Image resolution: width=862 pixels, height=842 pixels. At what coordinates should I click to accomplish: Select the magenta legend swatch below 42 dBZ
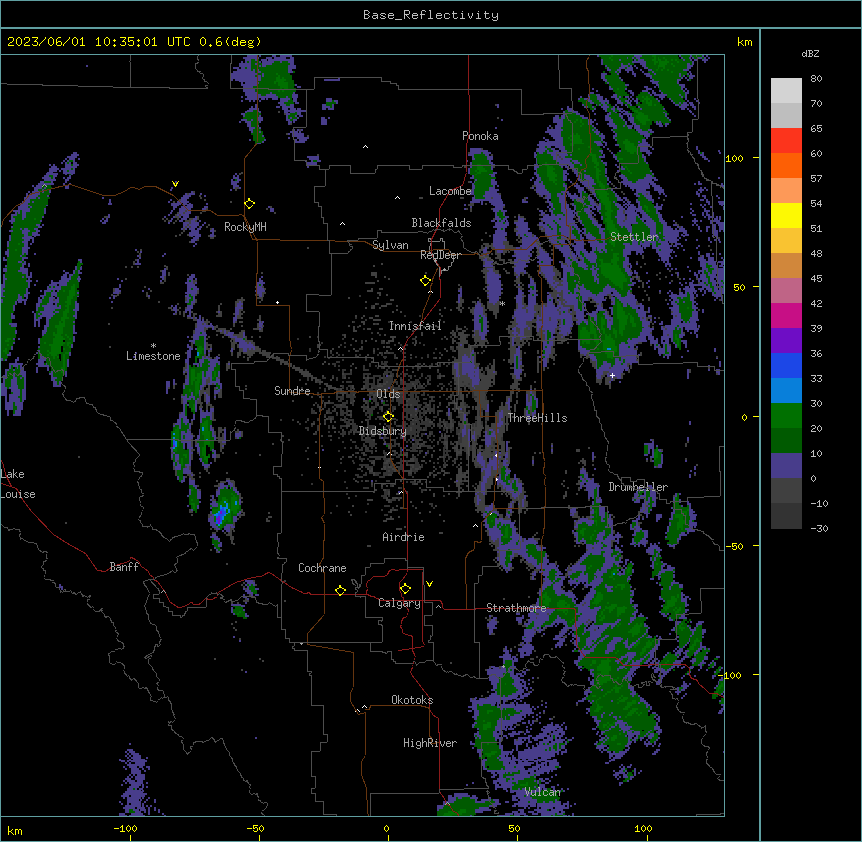pos(786,315)
